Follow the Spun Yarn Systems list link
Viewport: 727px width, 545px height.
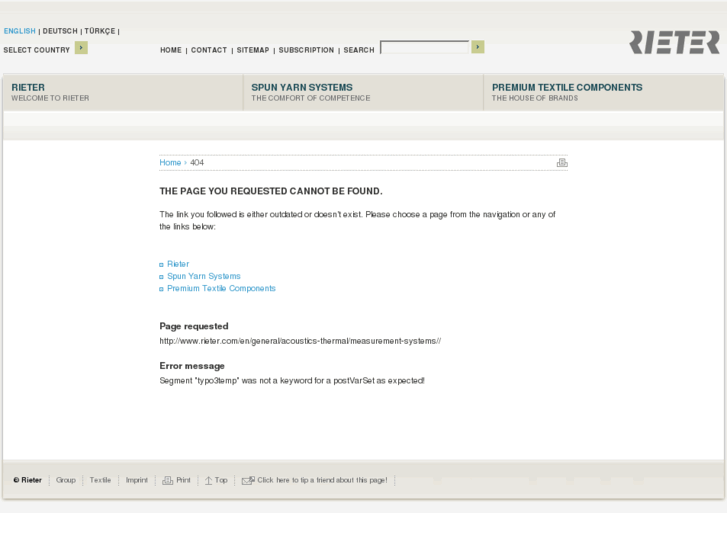pos(204,276)
